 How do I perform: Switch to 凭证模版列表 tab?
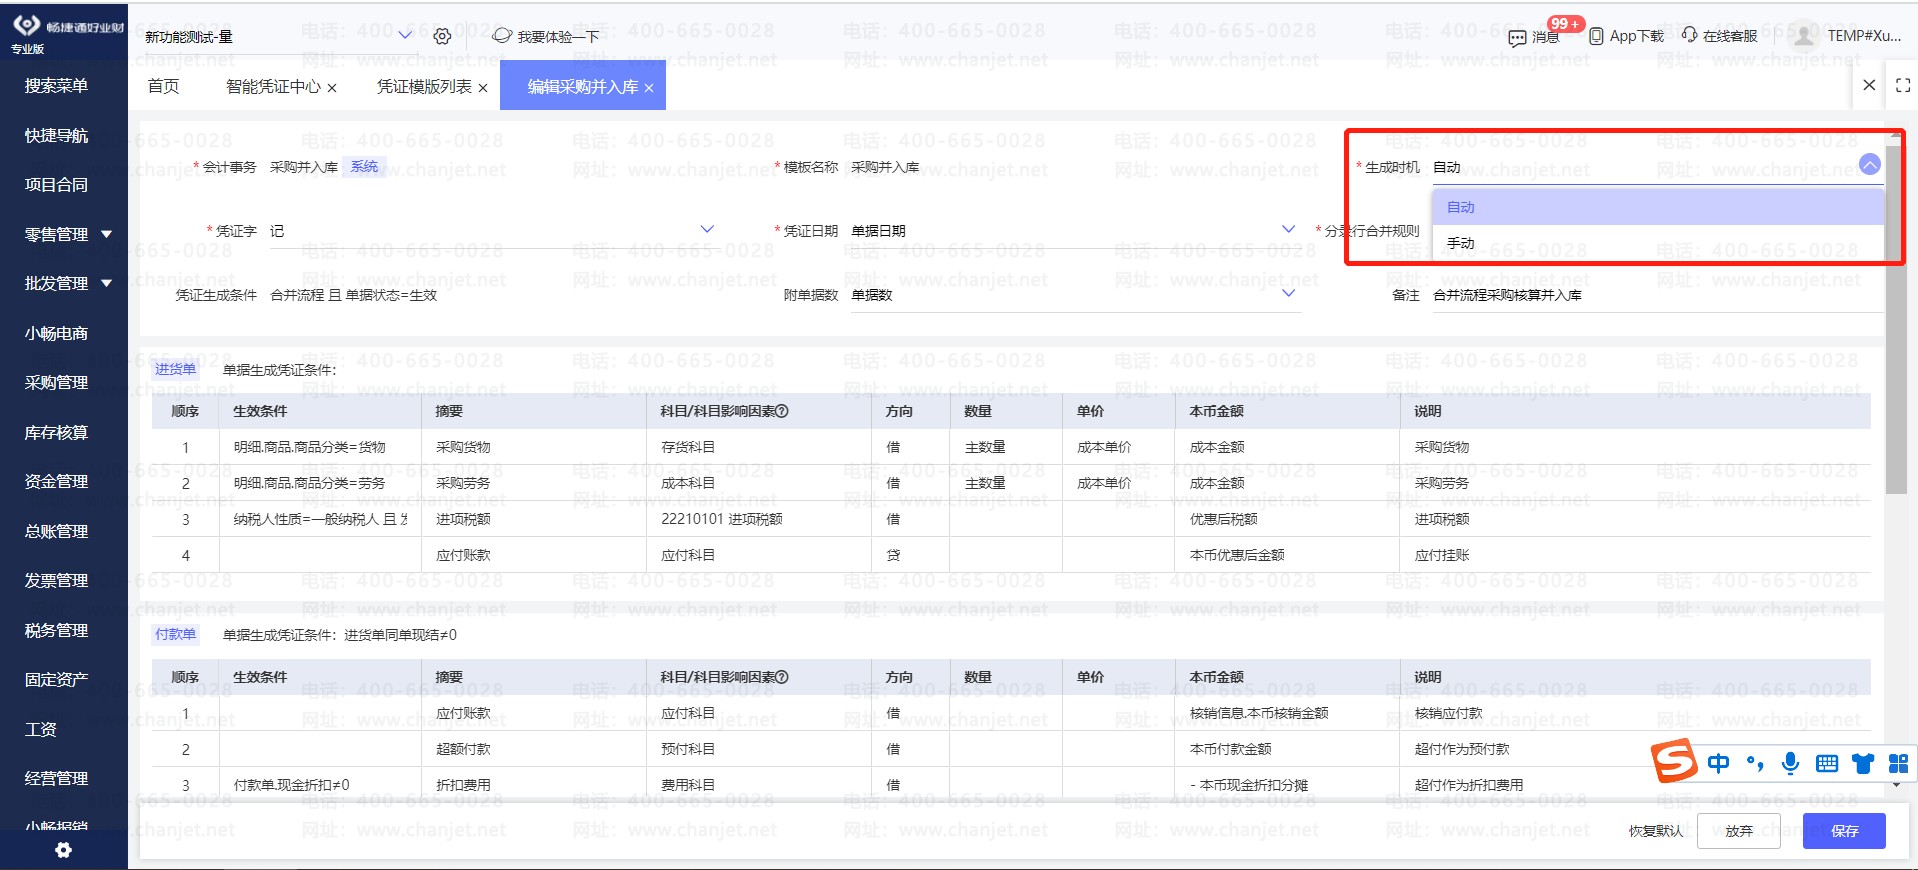coord(424,86)
